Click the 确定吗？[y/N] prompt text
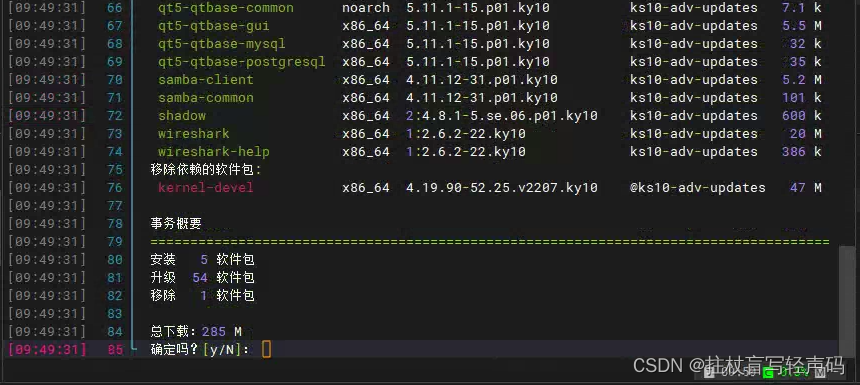Viewport: 860px width, 385px height. [x=200, y=349]
